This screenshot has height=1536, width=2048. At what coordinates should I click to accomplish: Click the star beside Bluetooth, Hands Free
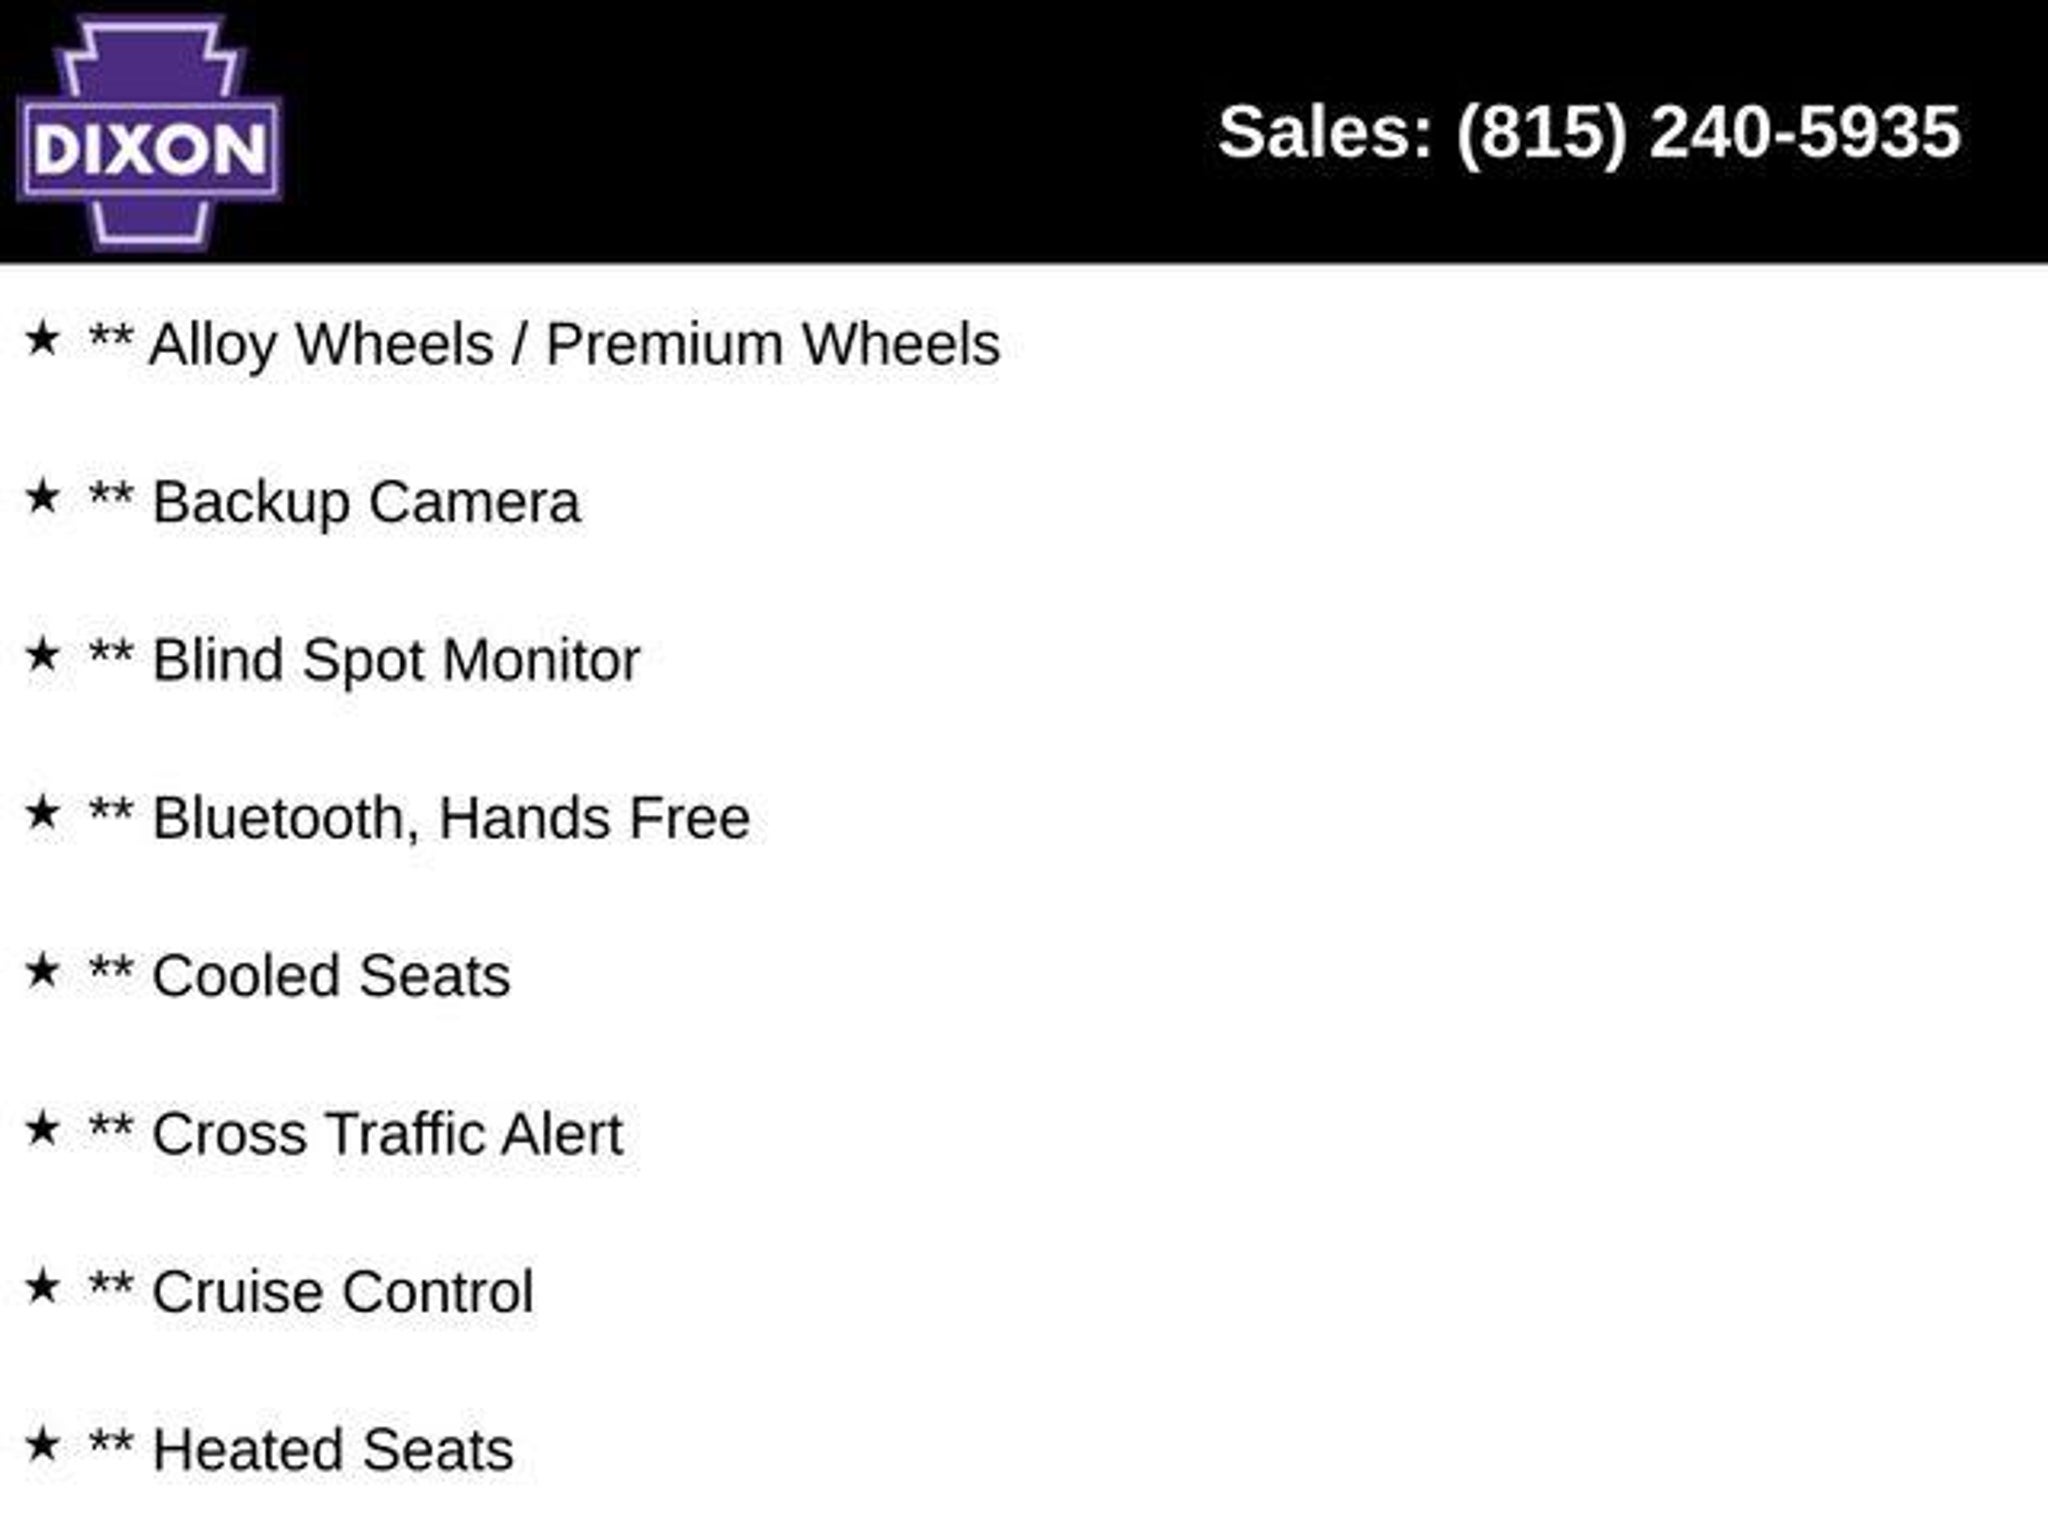(x=43, y=813)
